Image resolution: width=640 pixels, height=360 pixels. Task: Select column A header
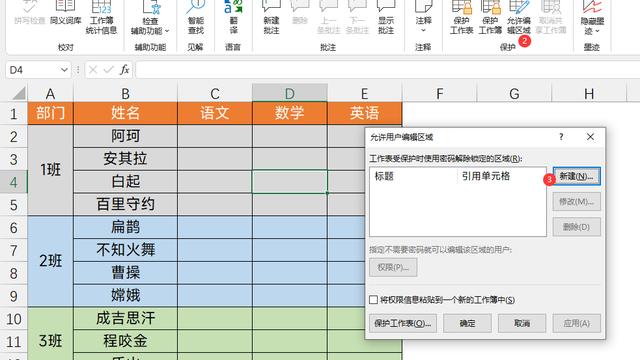pyautogui.click(x=50, y=93)
